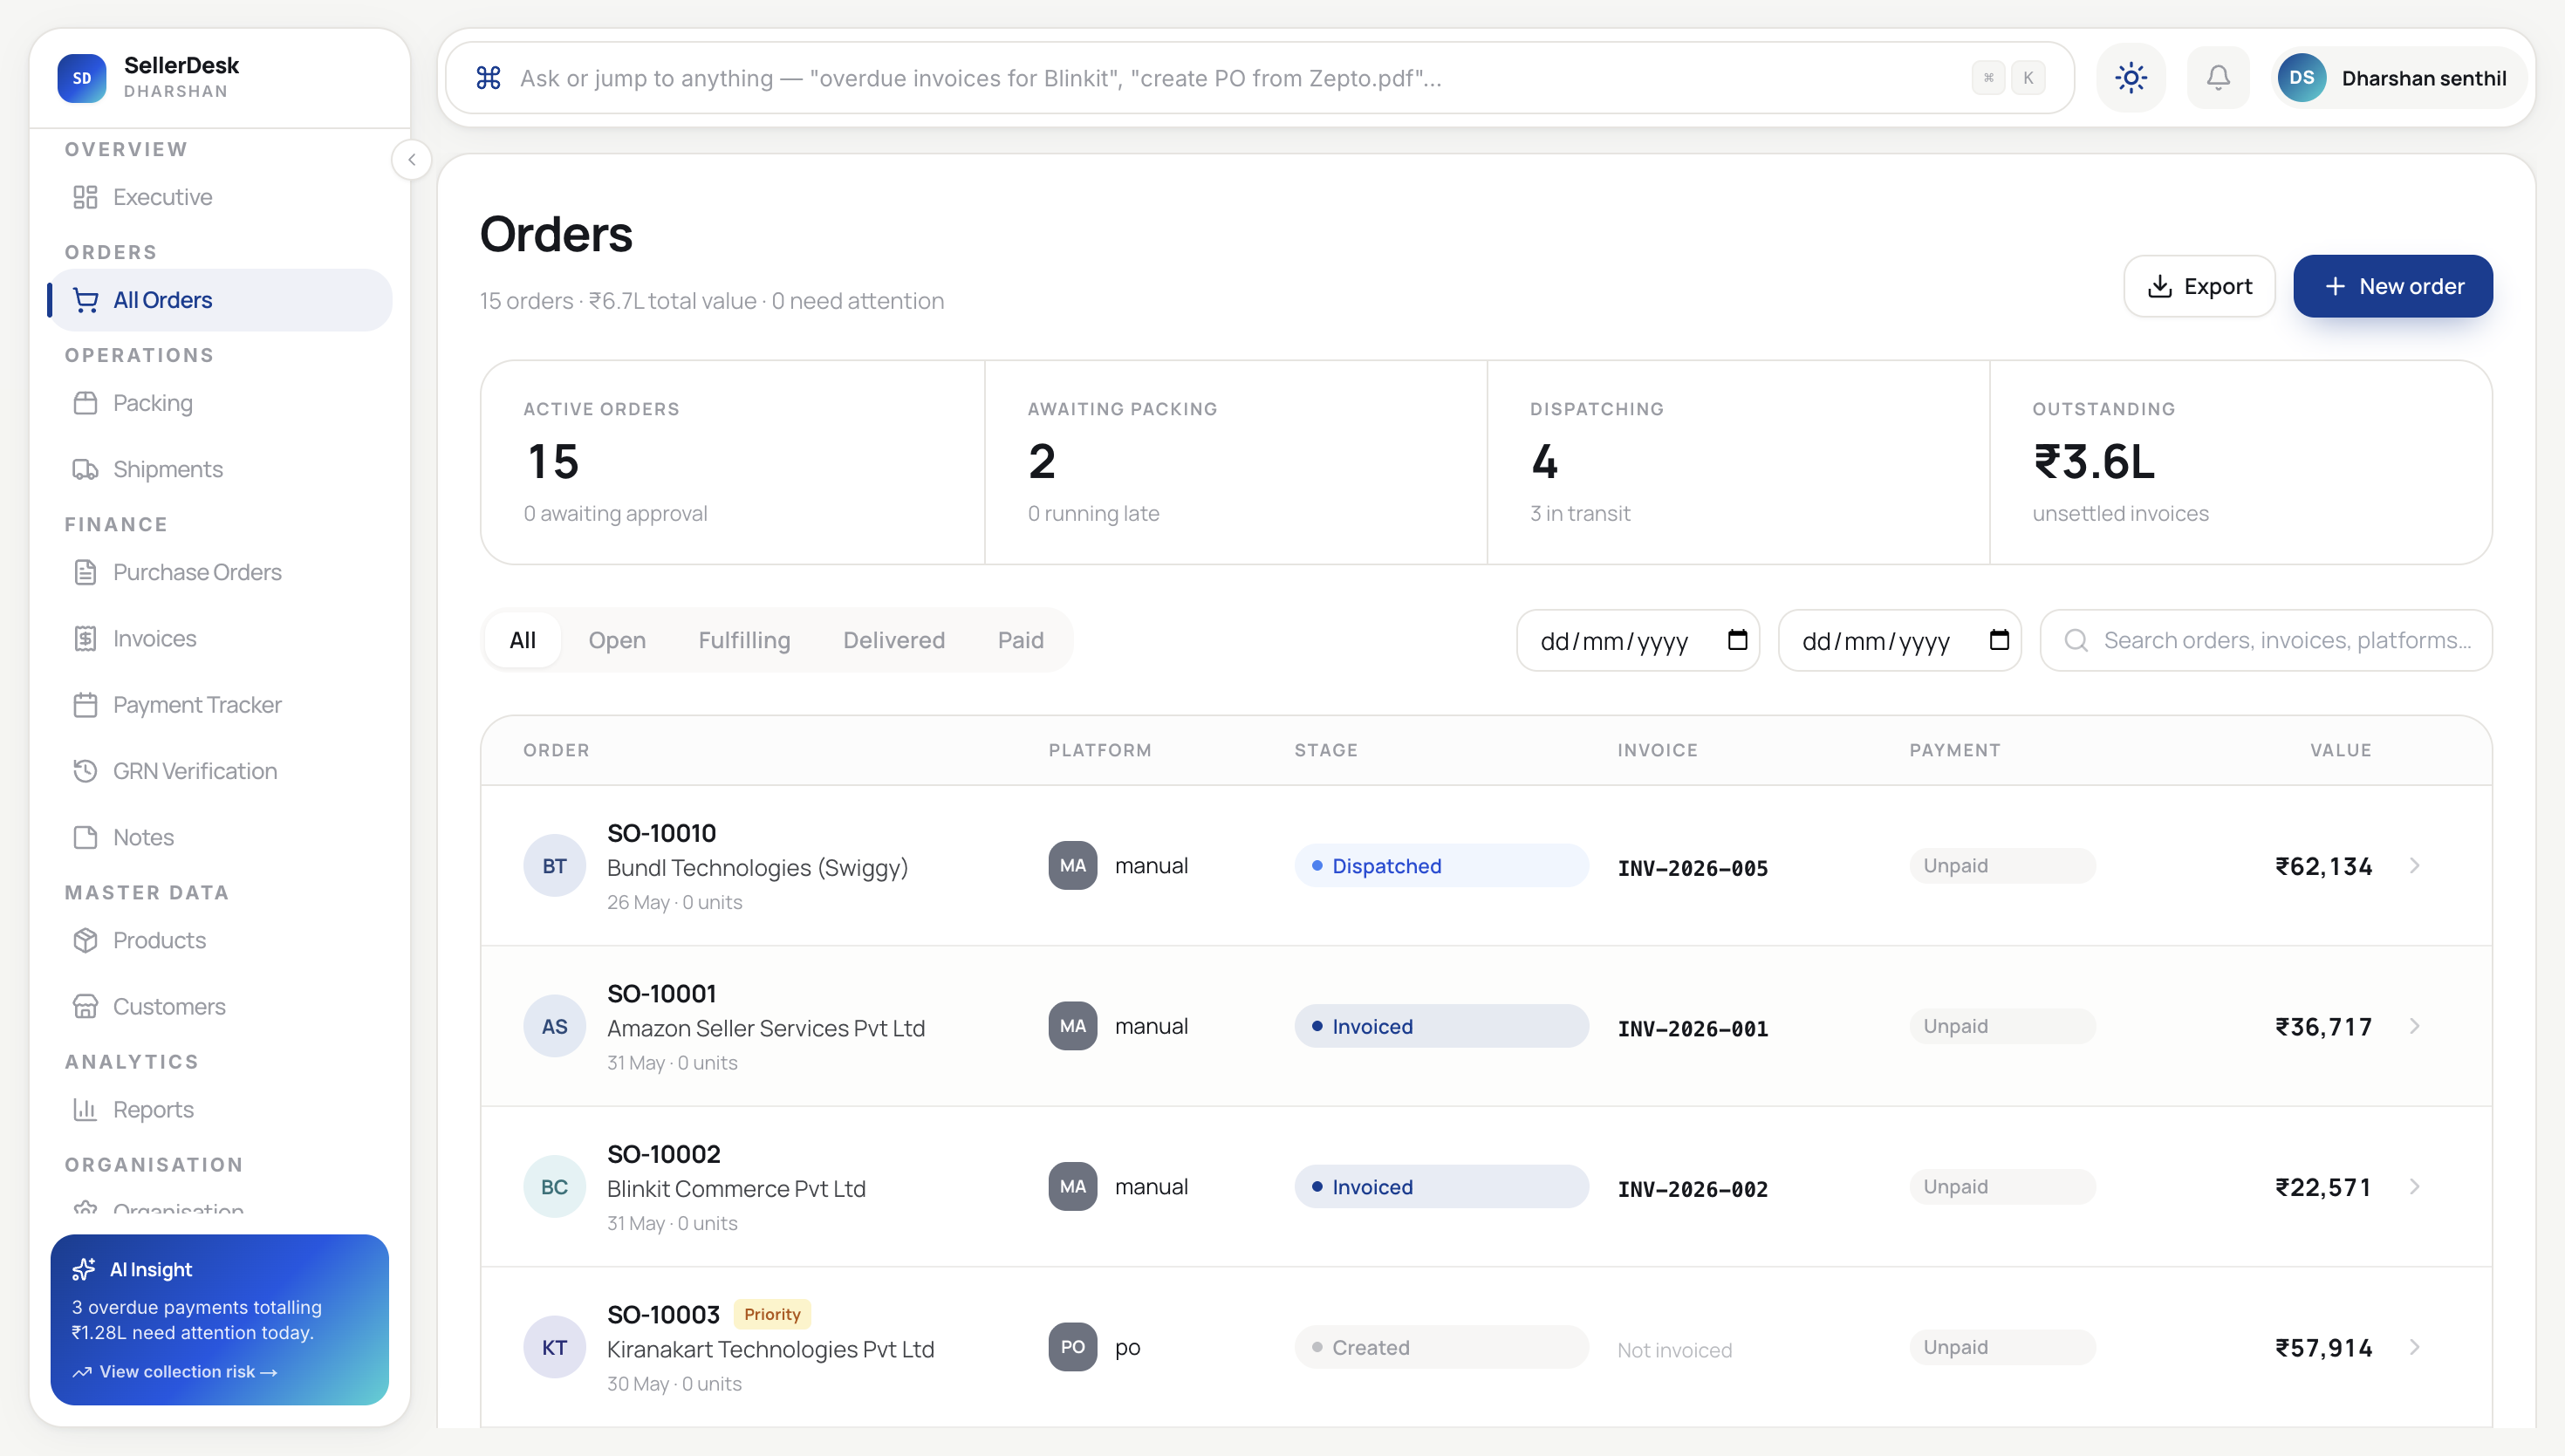Toggle light/dark theme with sun icon
The height and width of the screenshot is (1456, 2565).
coord(2131,78)
